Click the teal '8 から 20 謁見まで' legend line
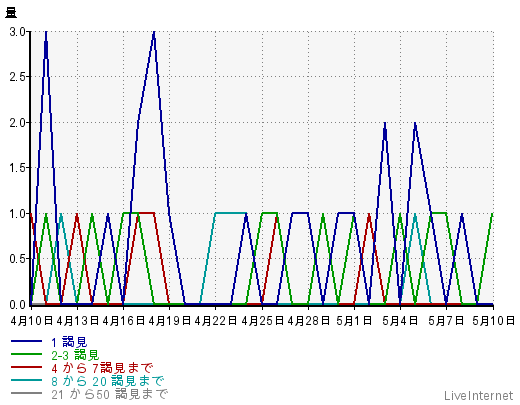 (x=26, y=380)
